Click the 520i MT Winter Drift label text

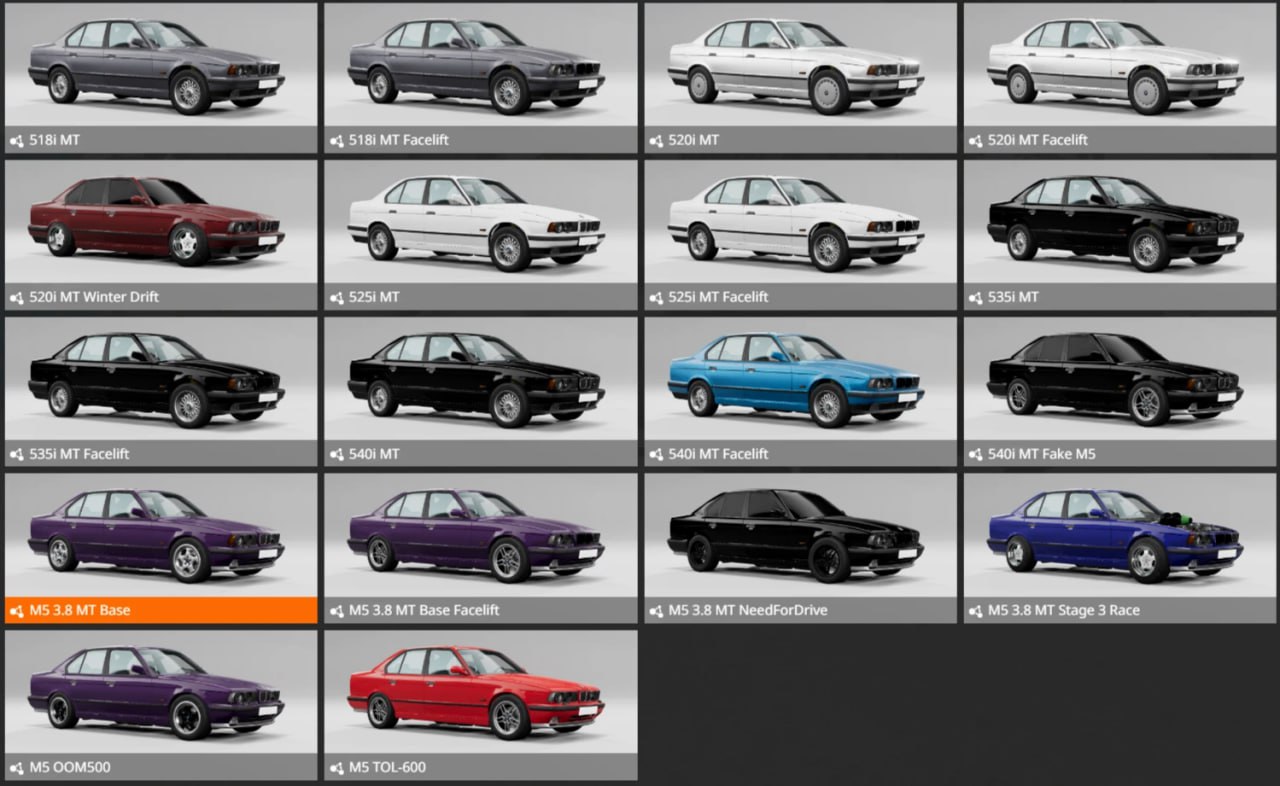94,297
